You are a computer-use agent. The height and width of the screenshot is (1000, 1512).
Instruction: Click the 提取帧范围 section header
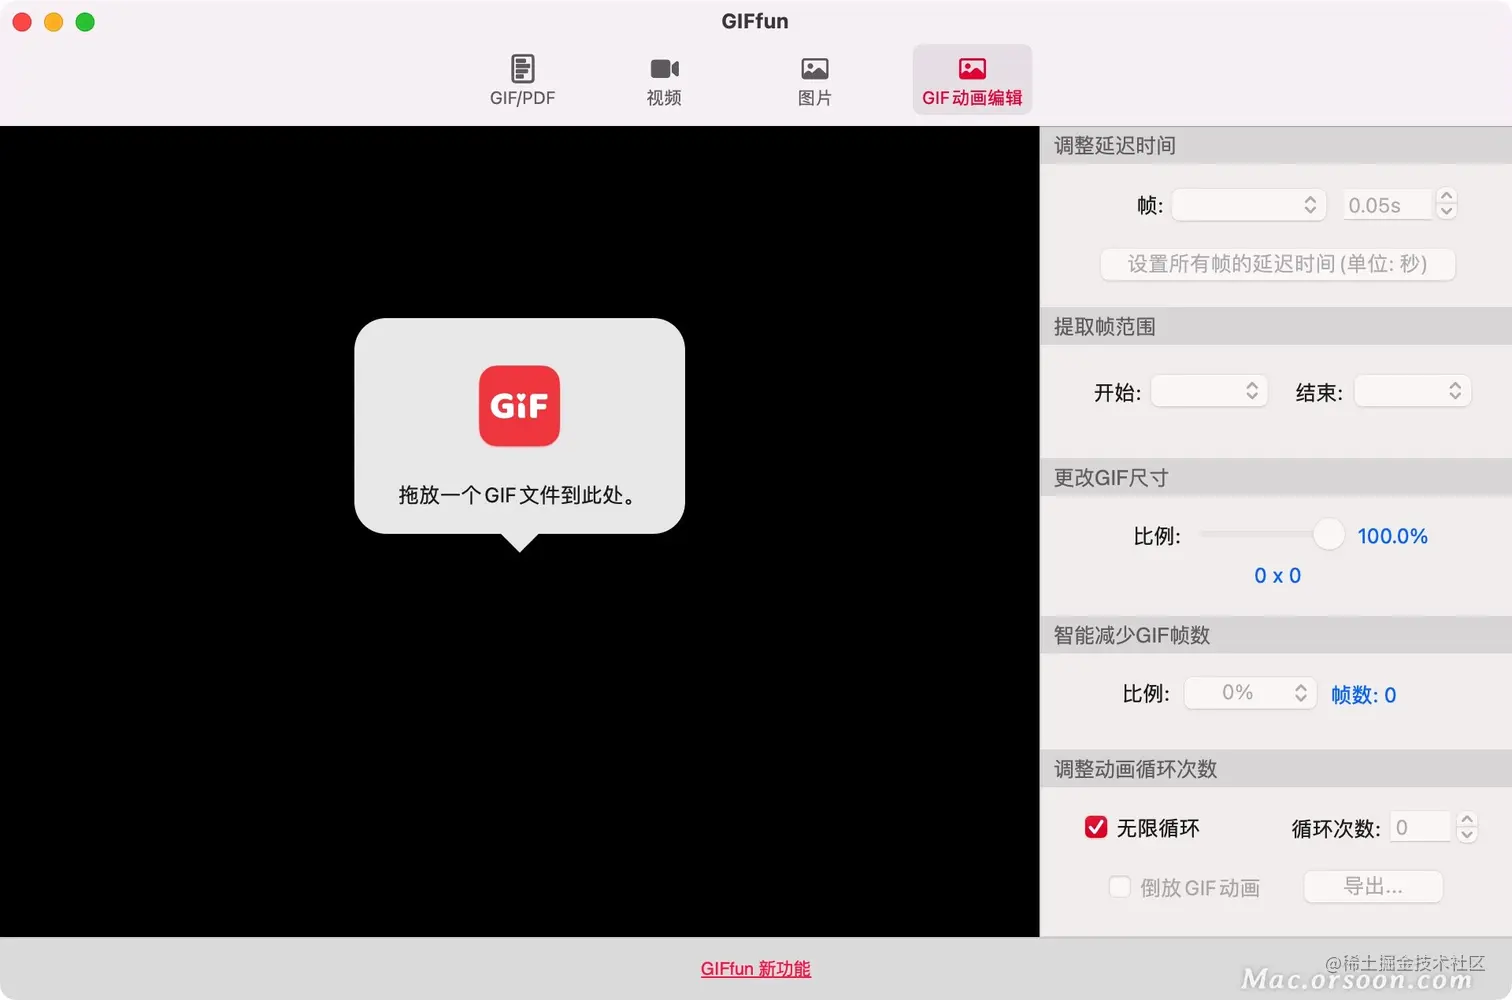coord(1276,327)
